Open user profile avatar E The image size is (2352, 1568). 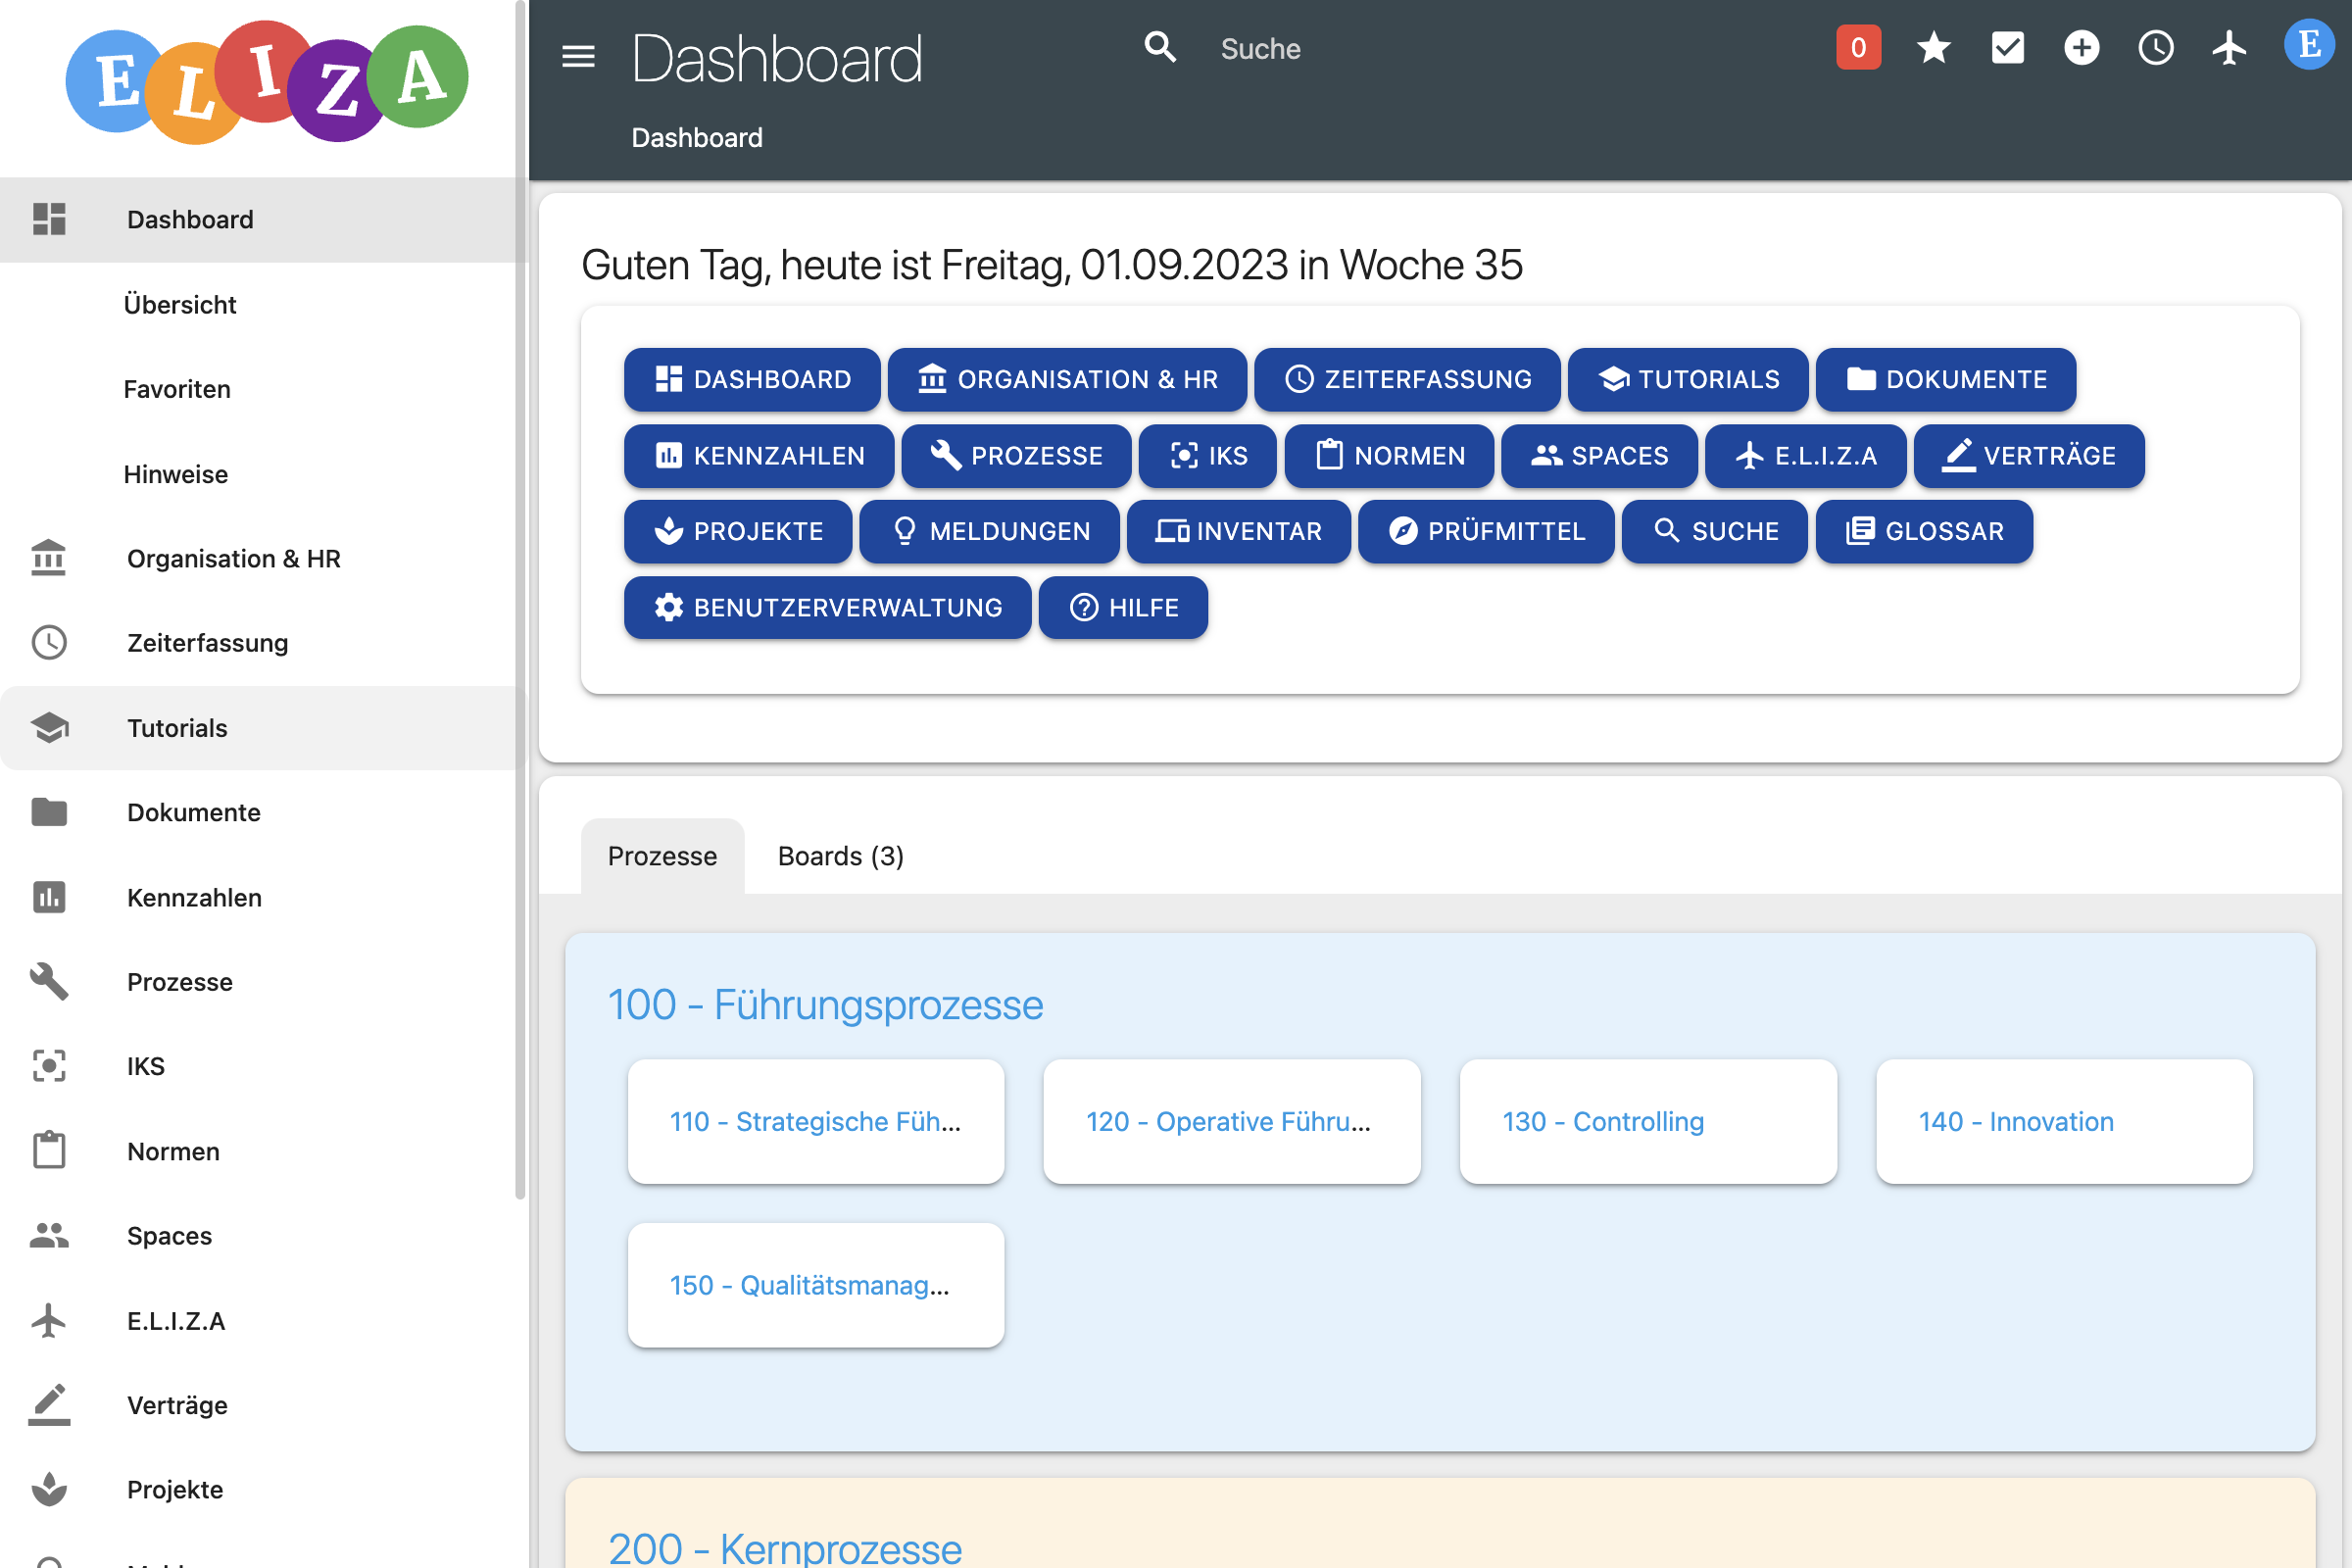2309,44
